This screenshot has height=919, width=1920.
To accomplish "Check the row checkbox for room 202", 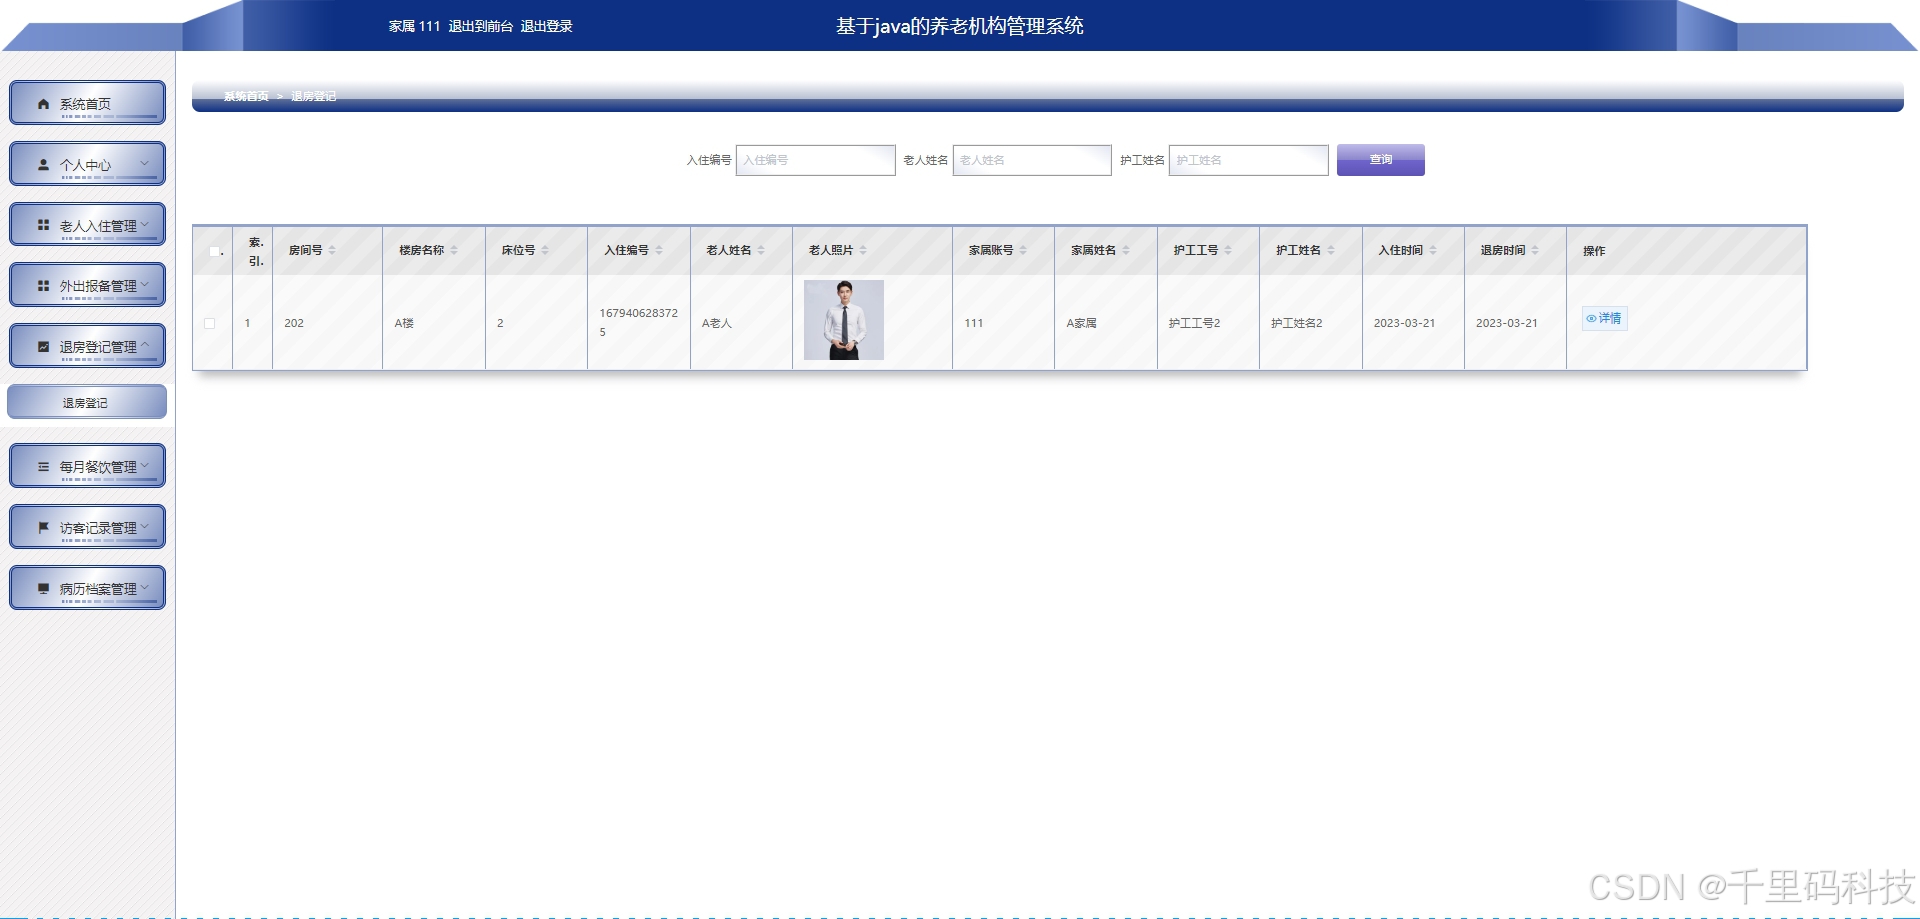I will (x=209, y=323).
